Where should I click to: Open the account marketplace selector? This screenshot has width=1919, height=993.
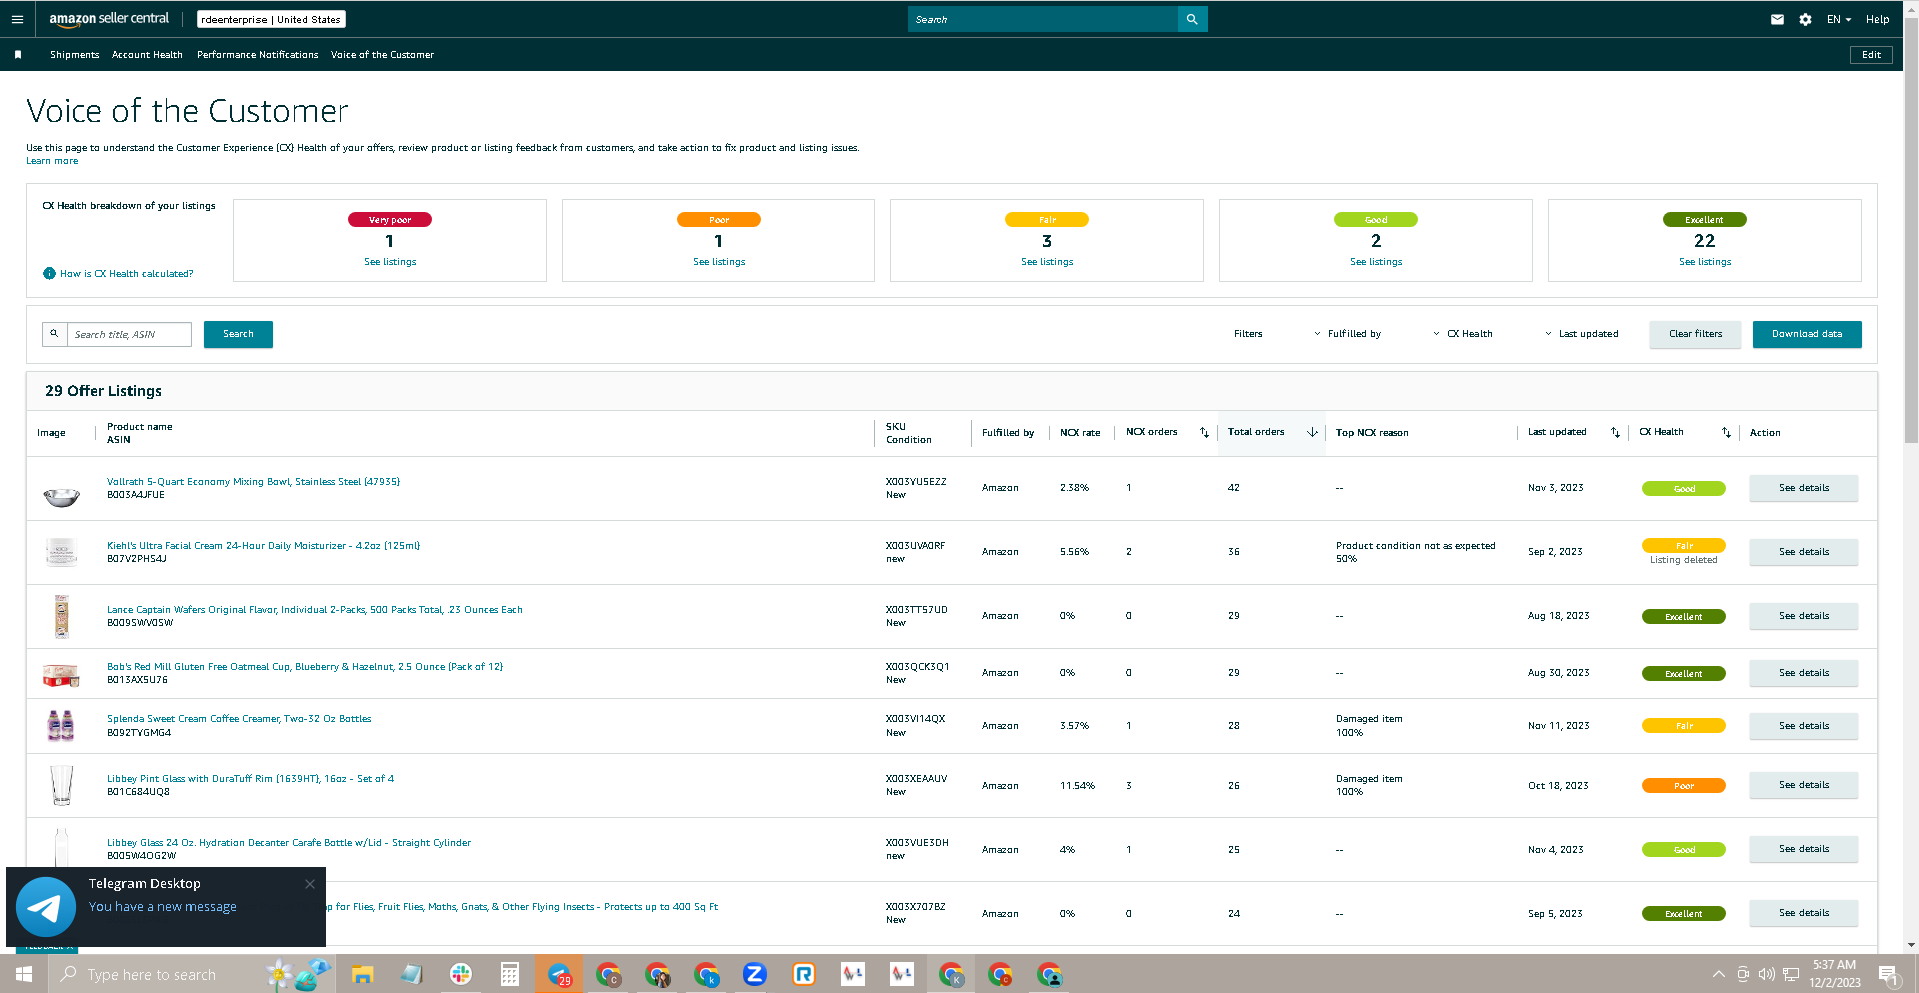coord(271,19)
